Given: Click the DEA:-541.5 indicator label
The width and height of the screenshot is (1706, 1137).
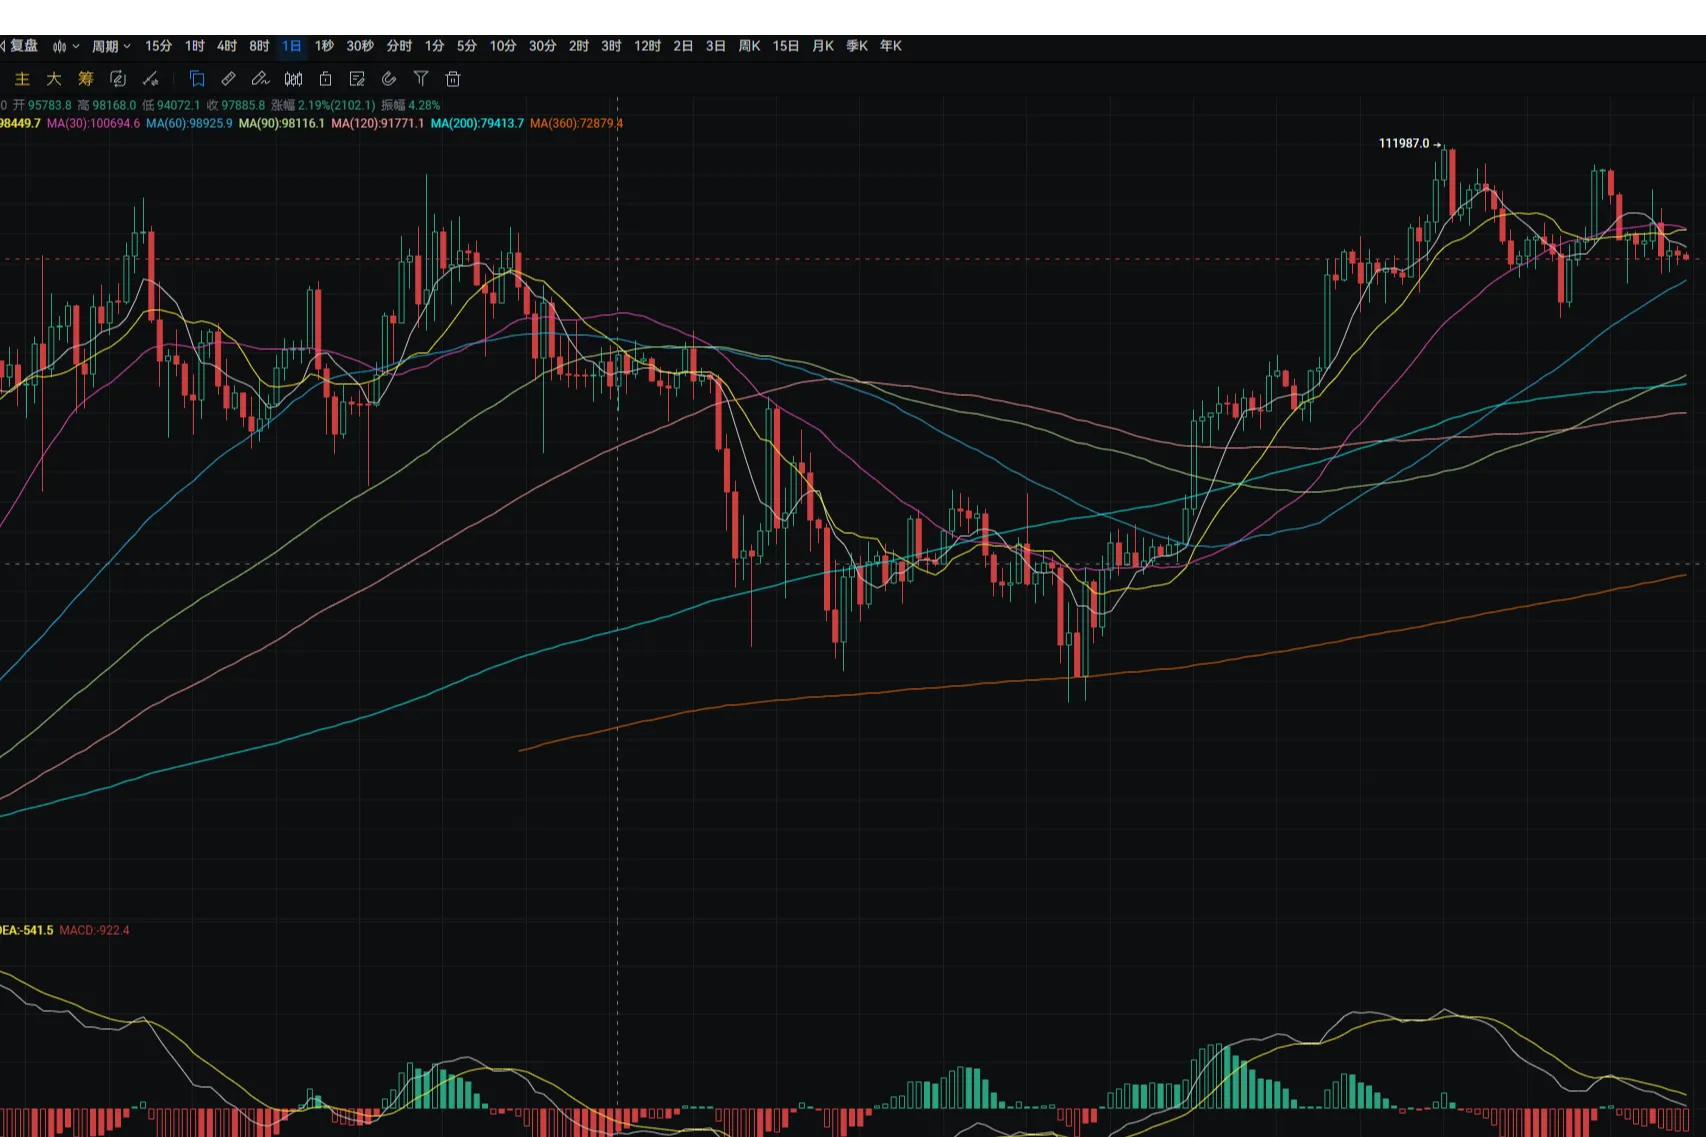Looking at the screenshot, I should tap(27, 931).
